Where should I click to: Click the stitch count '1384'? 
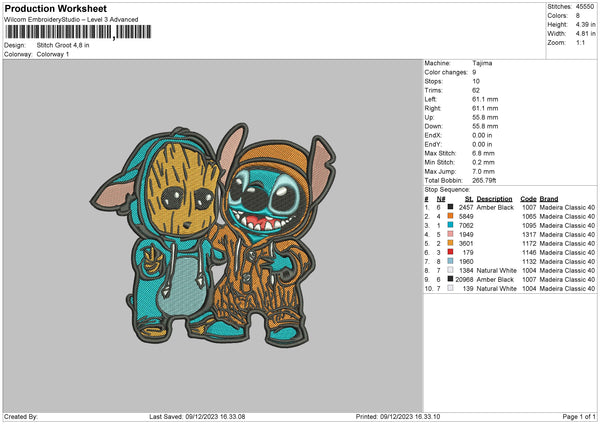(466, 271)
